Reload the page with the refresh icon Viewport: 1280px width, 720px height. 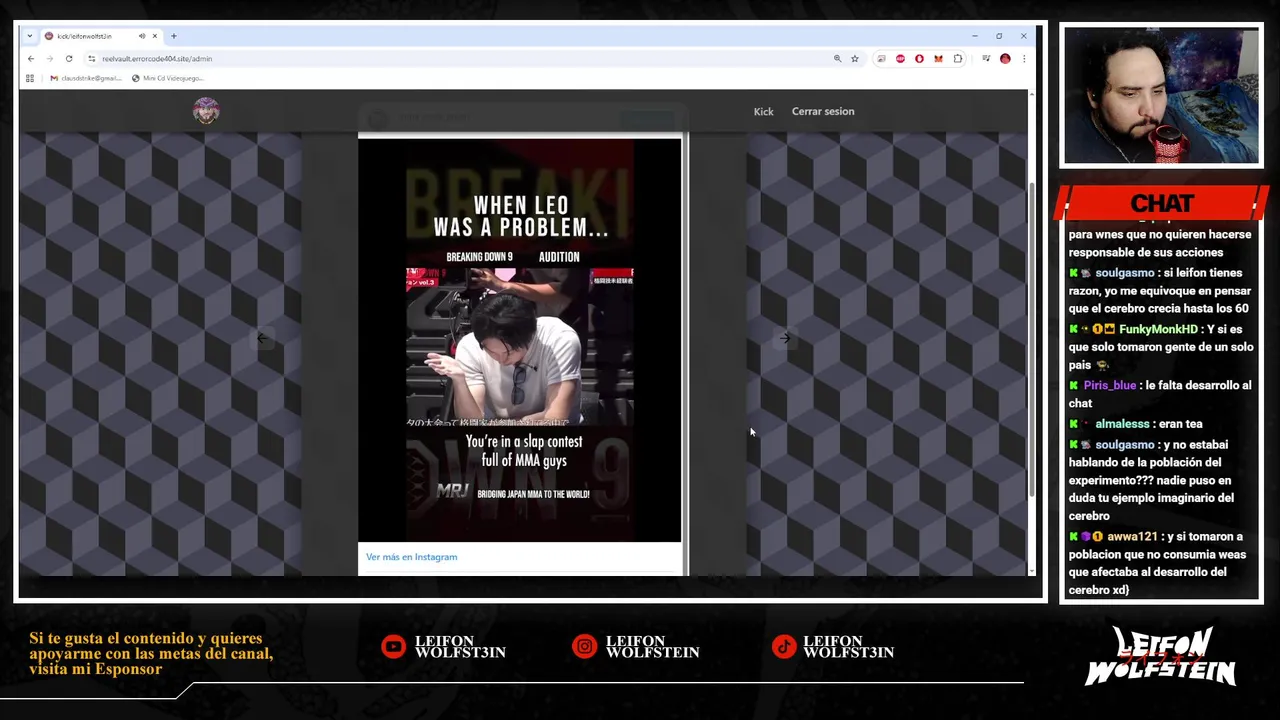pyautogui.click(x=69, y=59)
